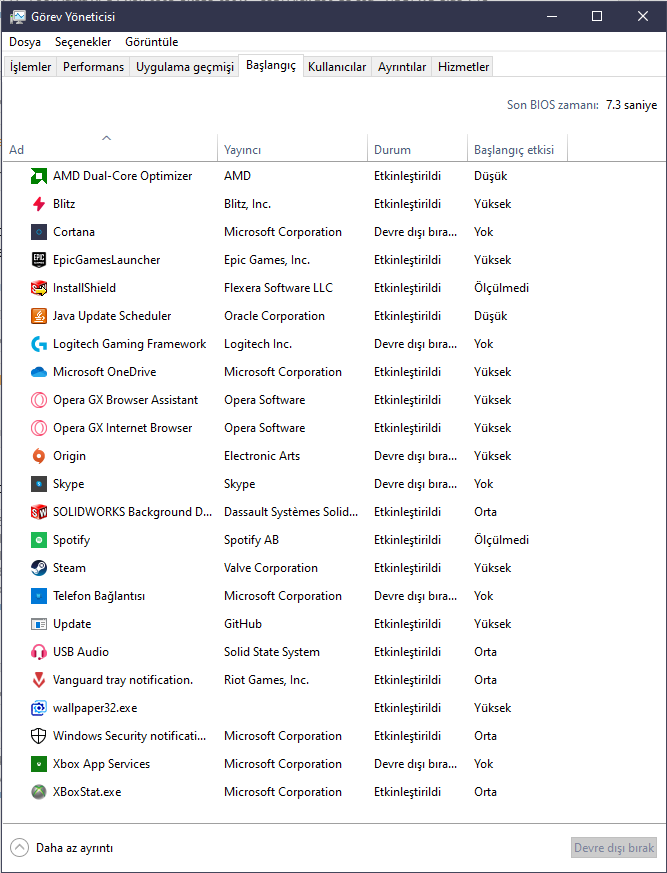The image size is (667, 873).
Task: Click the Blitz lightning icon
Action: 38,204
